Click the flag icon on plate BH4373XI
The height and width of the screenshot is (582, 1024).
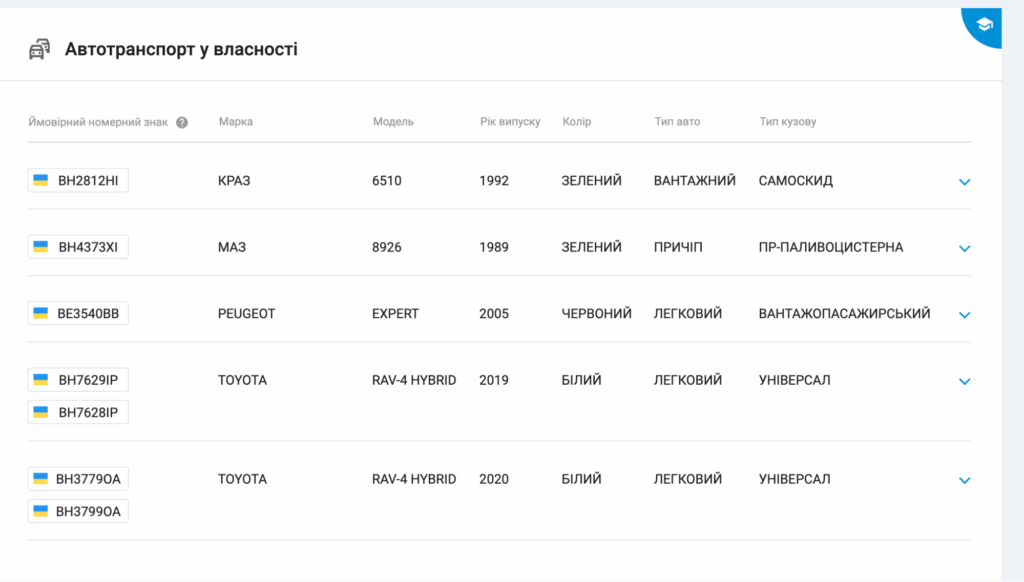pyautogui.click(x=41, y=247)
